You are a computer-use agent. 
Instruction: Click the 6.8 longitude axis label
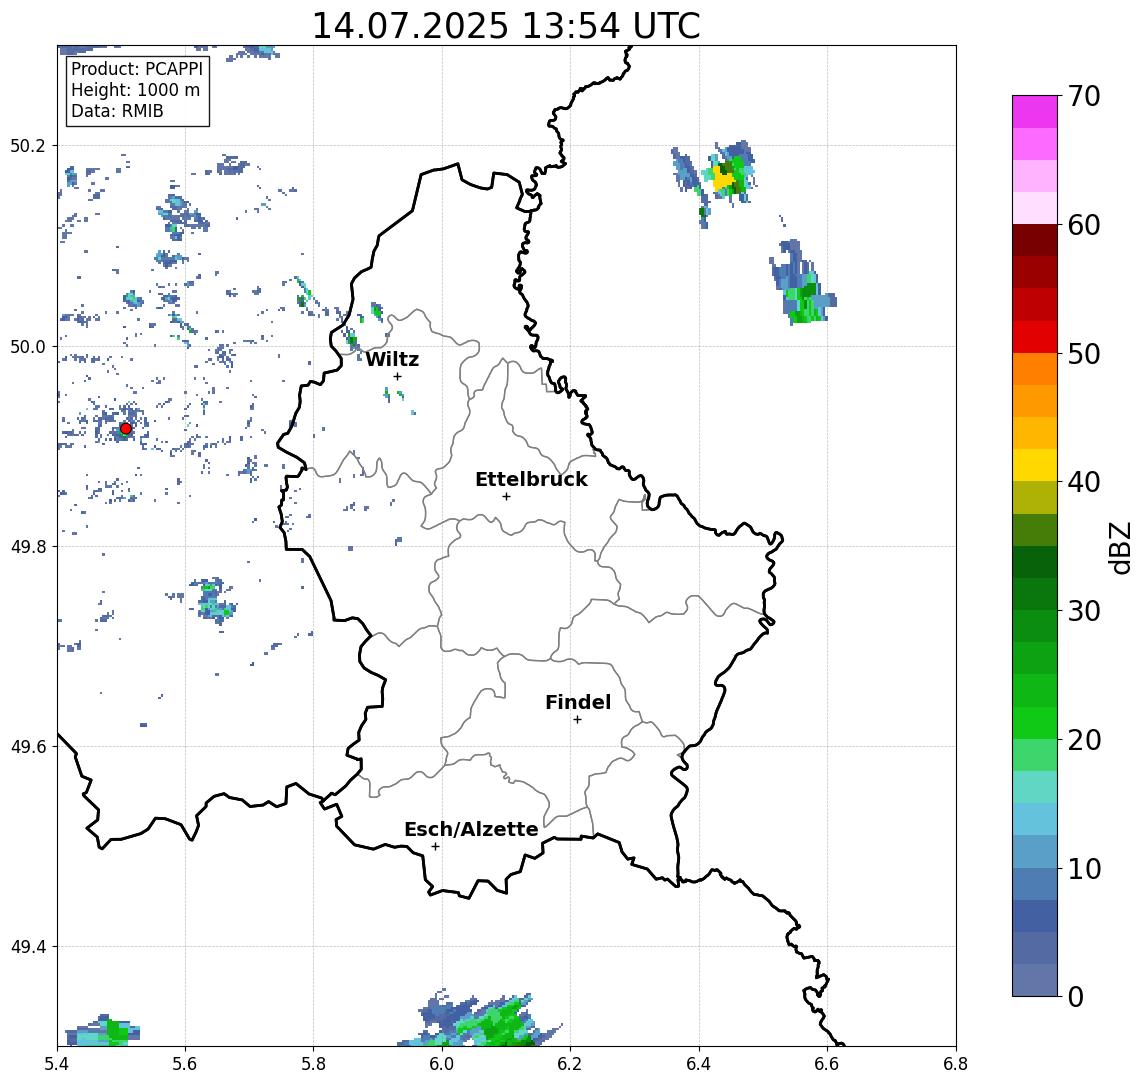pos(956,1064)
